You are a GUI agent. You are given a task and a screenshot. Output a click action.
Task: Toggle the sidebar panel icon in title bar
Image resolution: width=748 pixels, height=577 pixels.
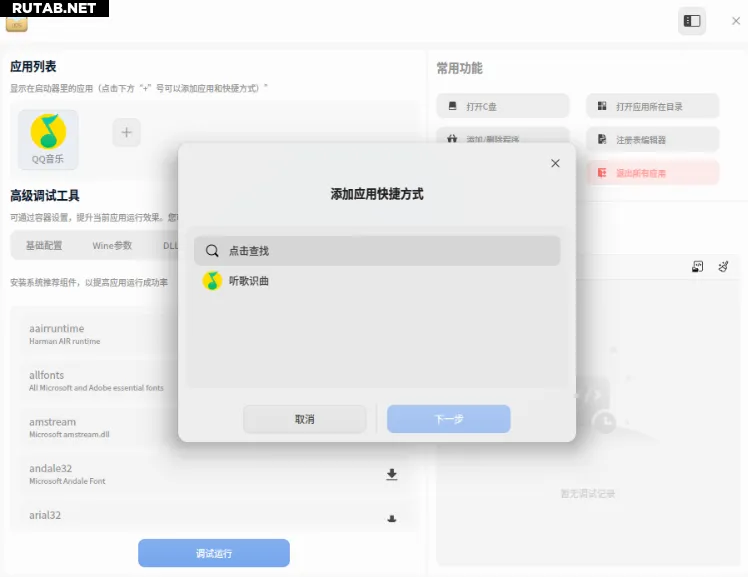click(x=692, y=21)
